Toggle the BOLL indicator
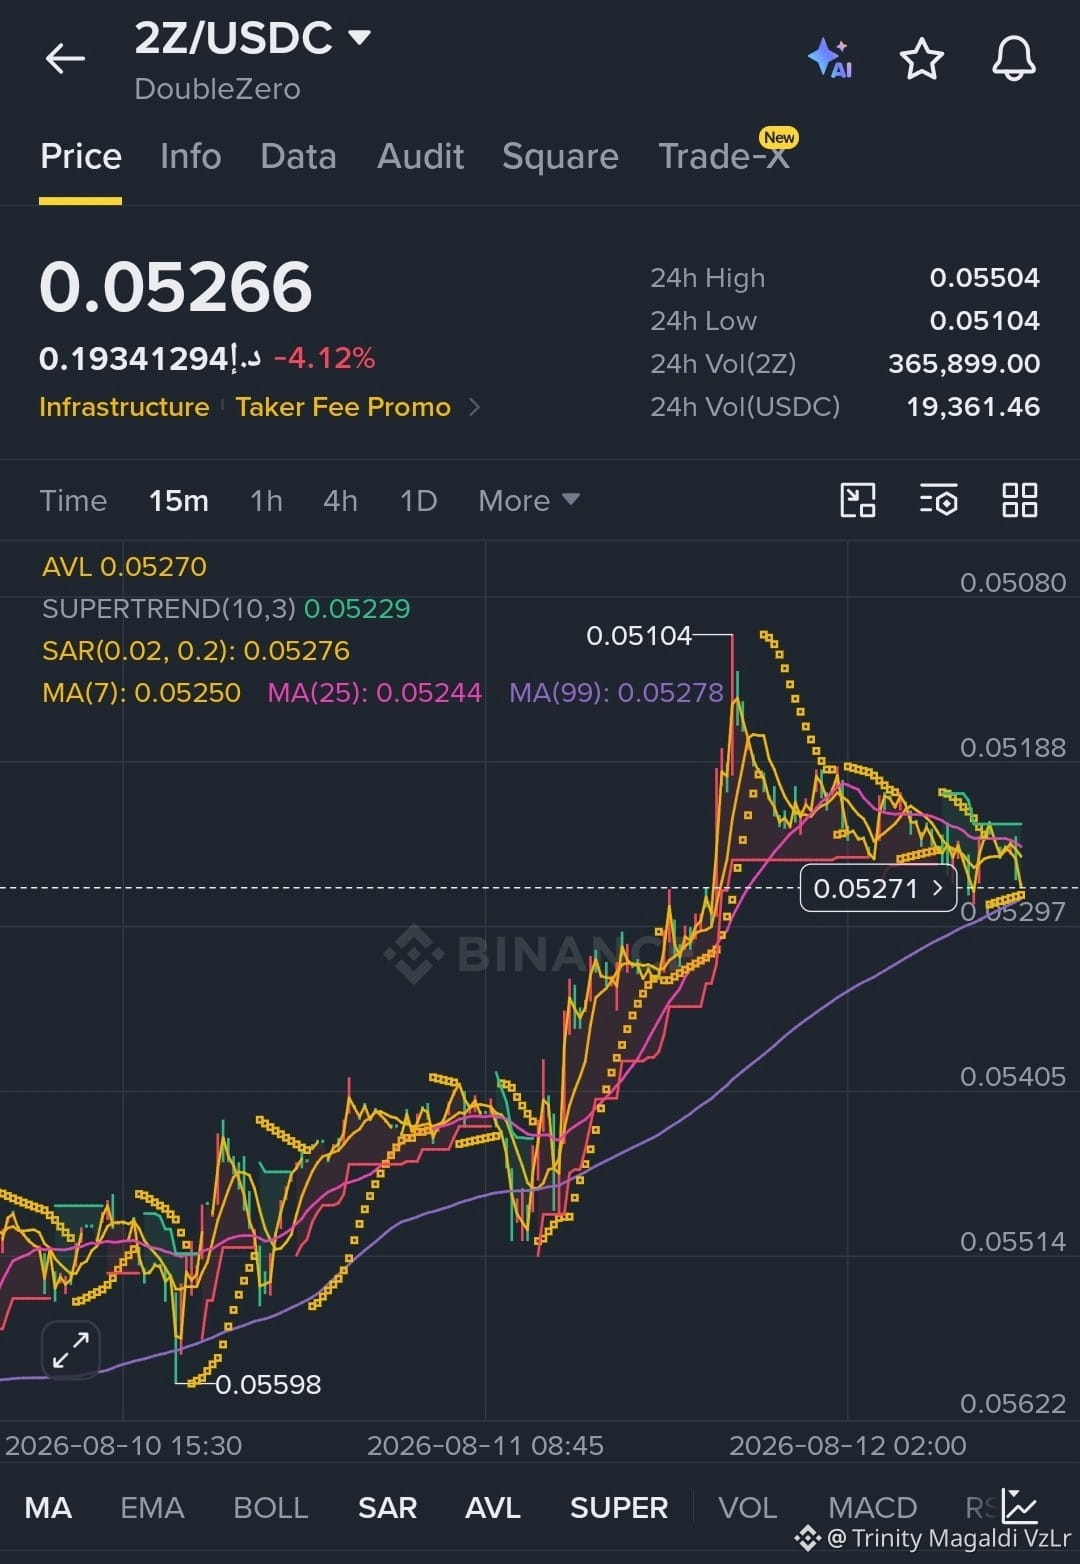 coord(271,1507)
